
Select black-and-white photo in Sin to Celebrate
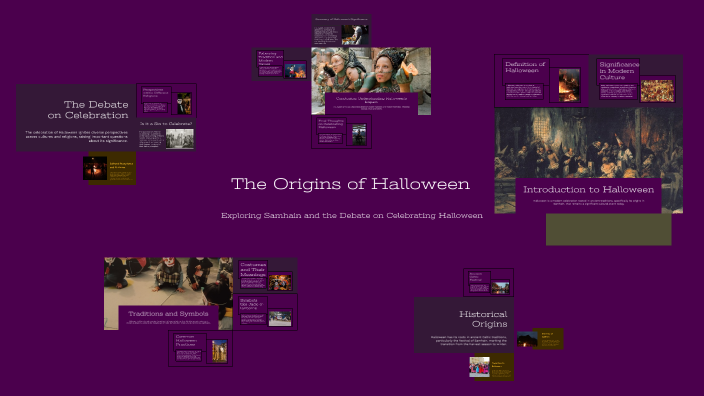(x=180, y=139)
